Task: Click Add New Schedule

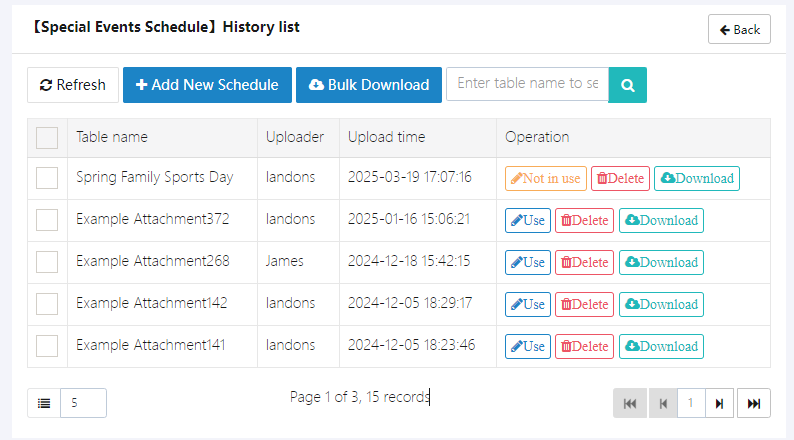Action: (207, 85)
